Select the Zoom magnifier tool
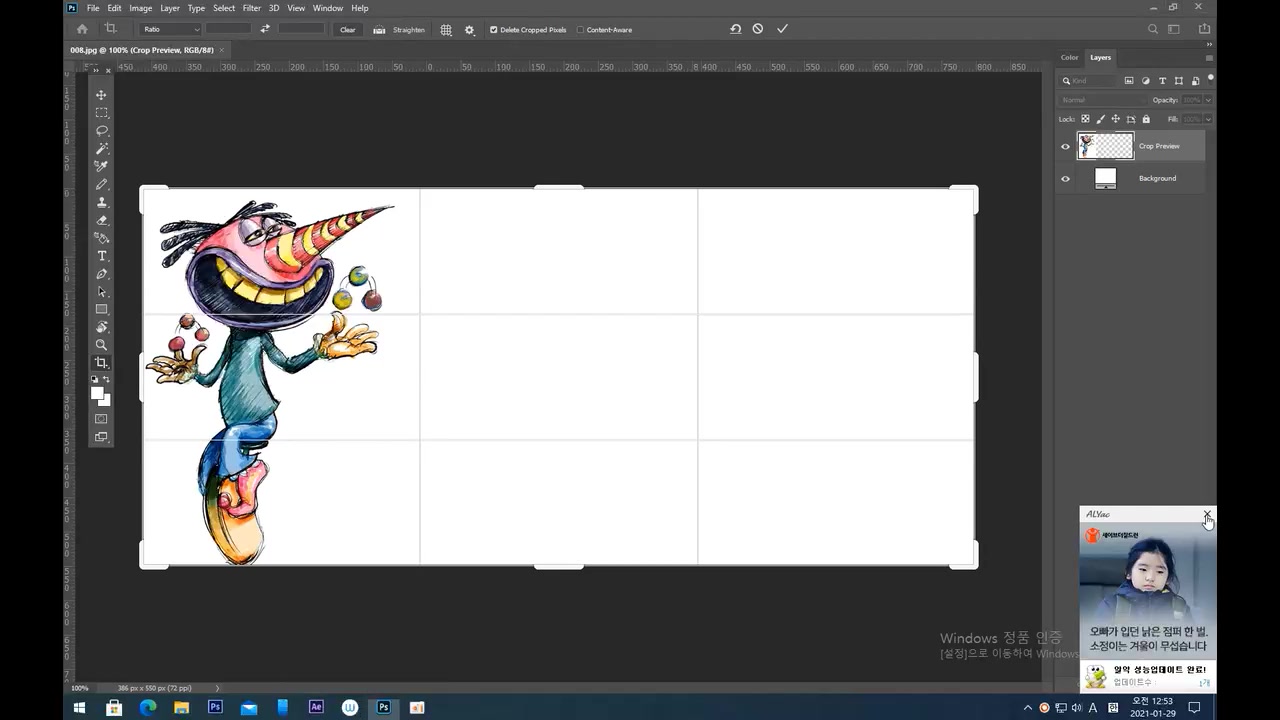The width and height of the screenshot is (1280, 720). (101, 345)
